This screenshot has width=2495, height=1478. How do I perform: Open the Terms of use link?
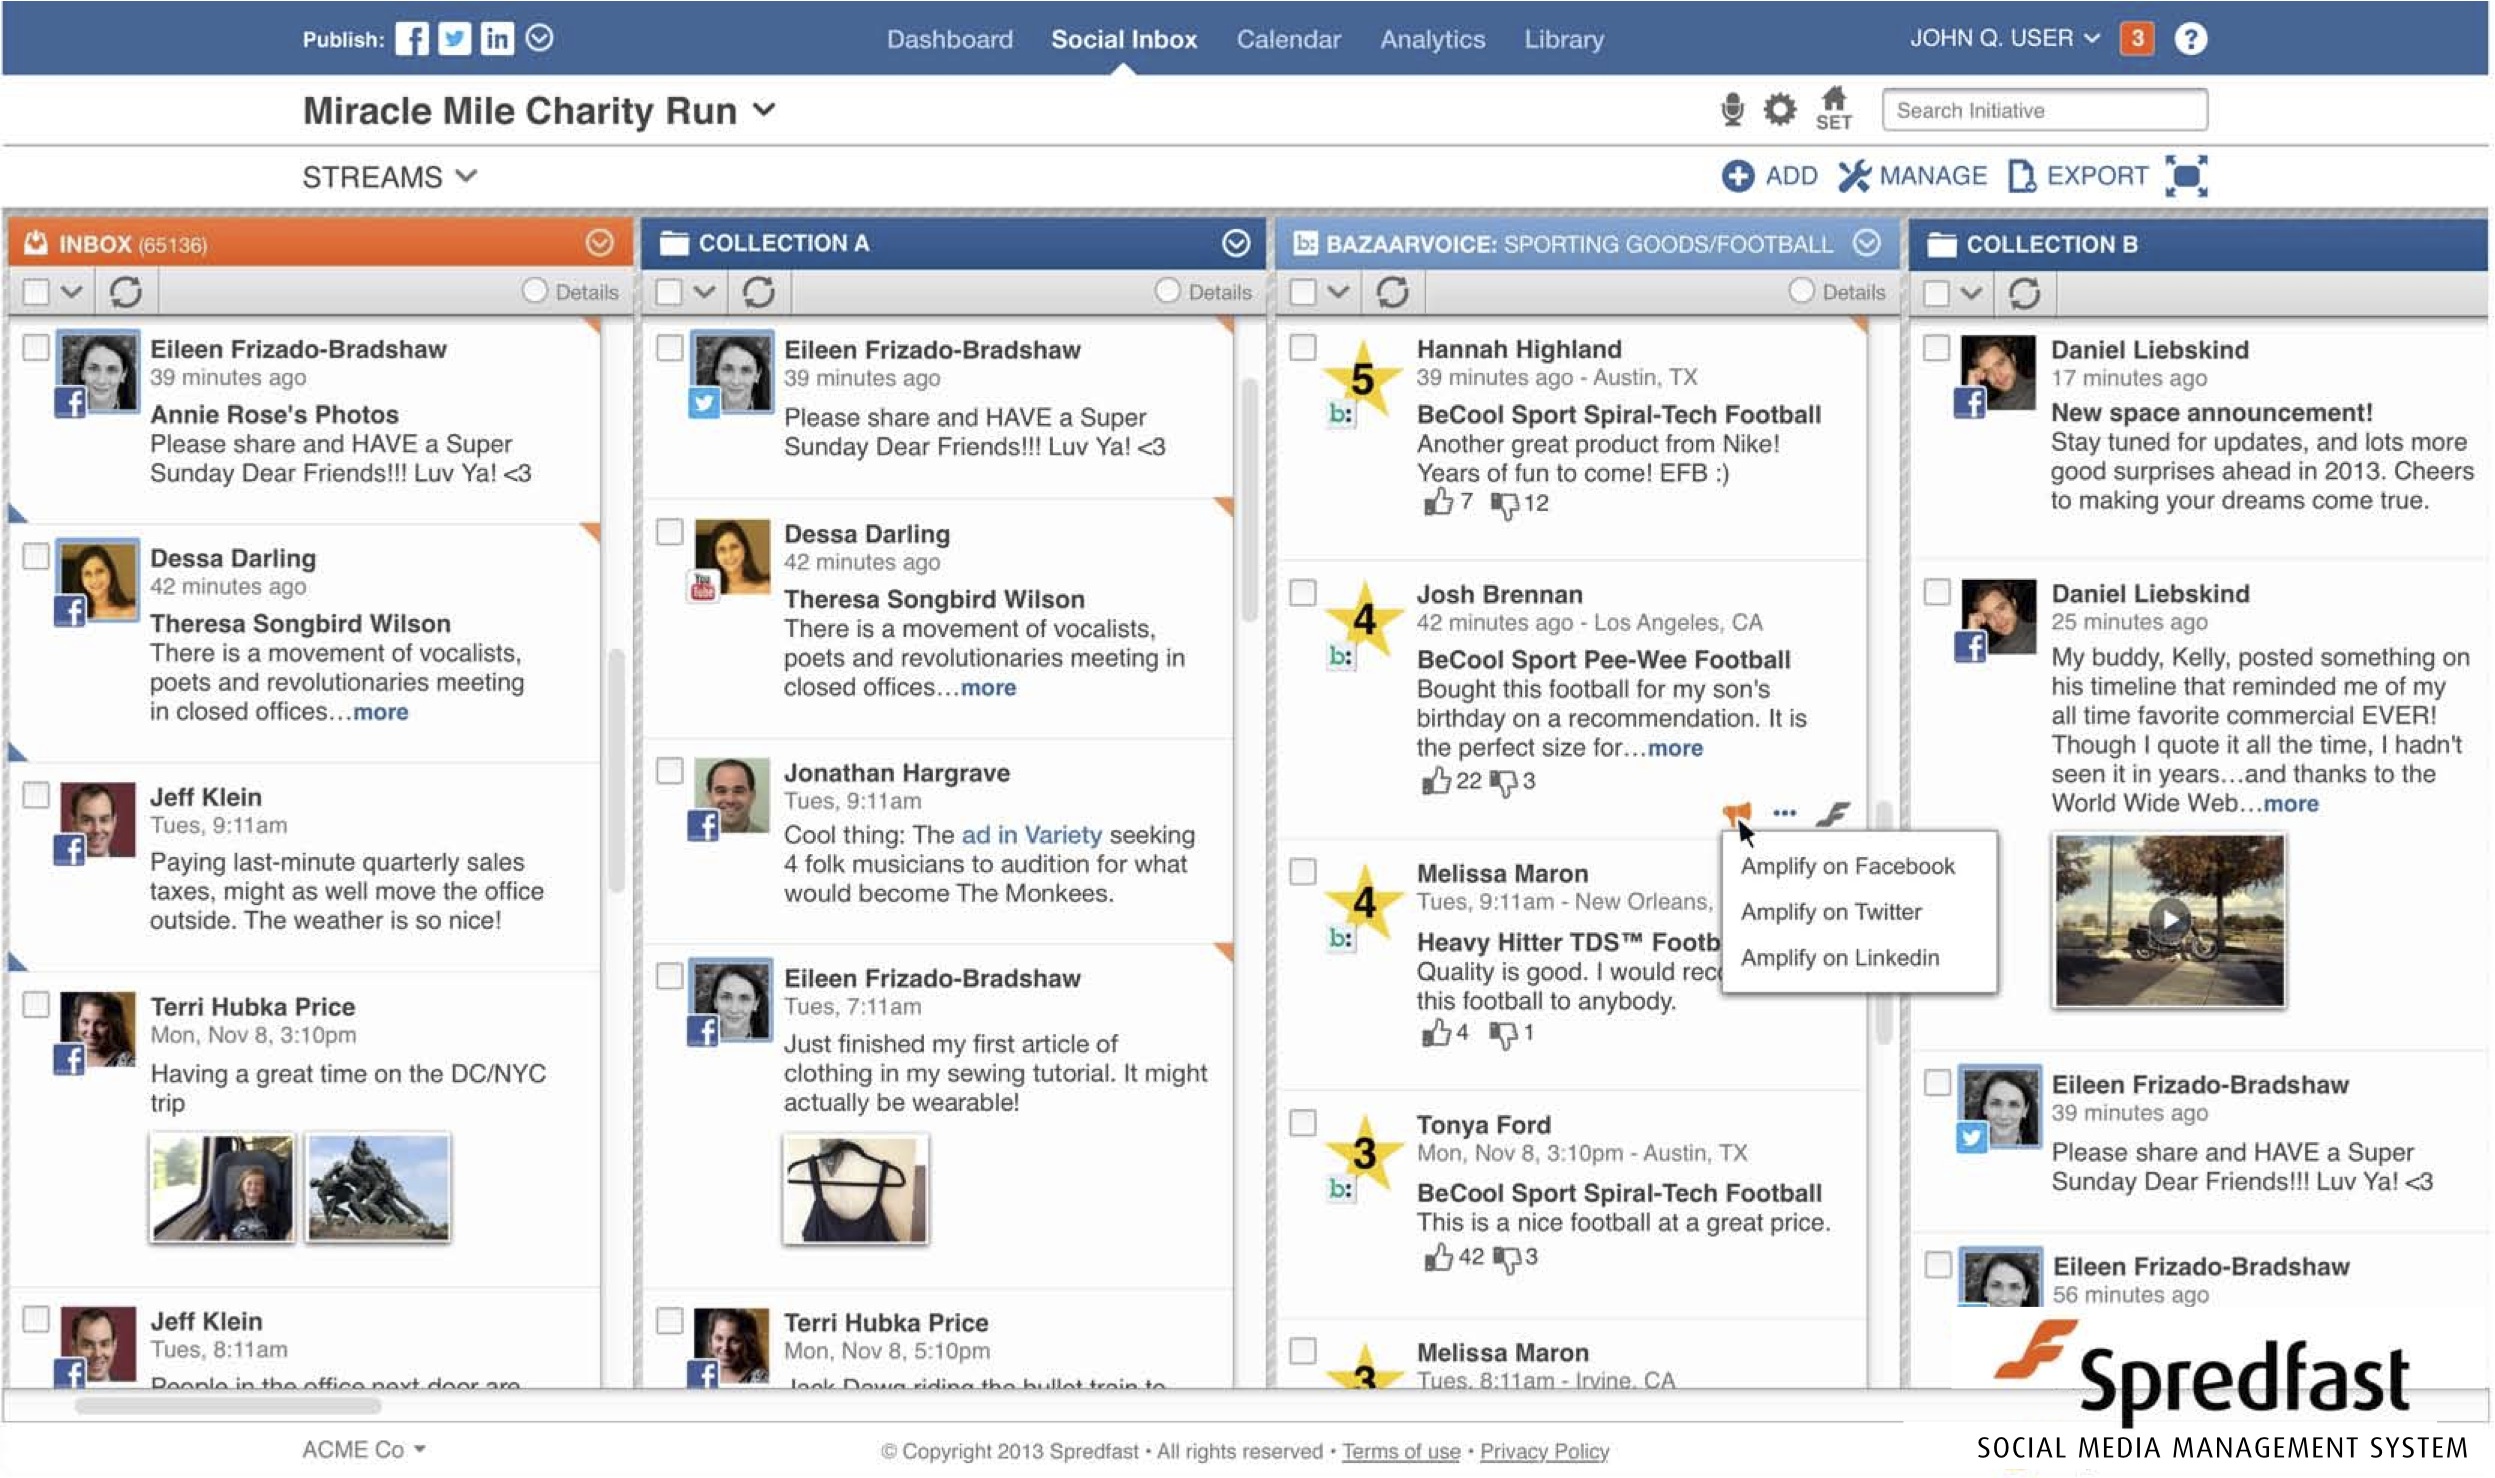point(1400,1451)
